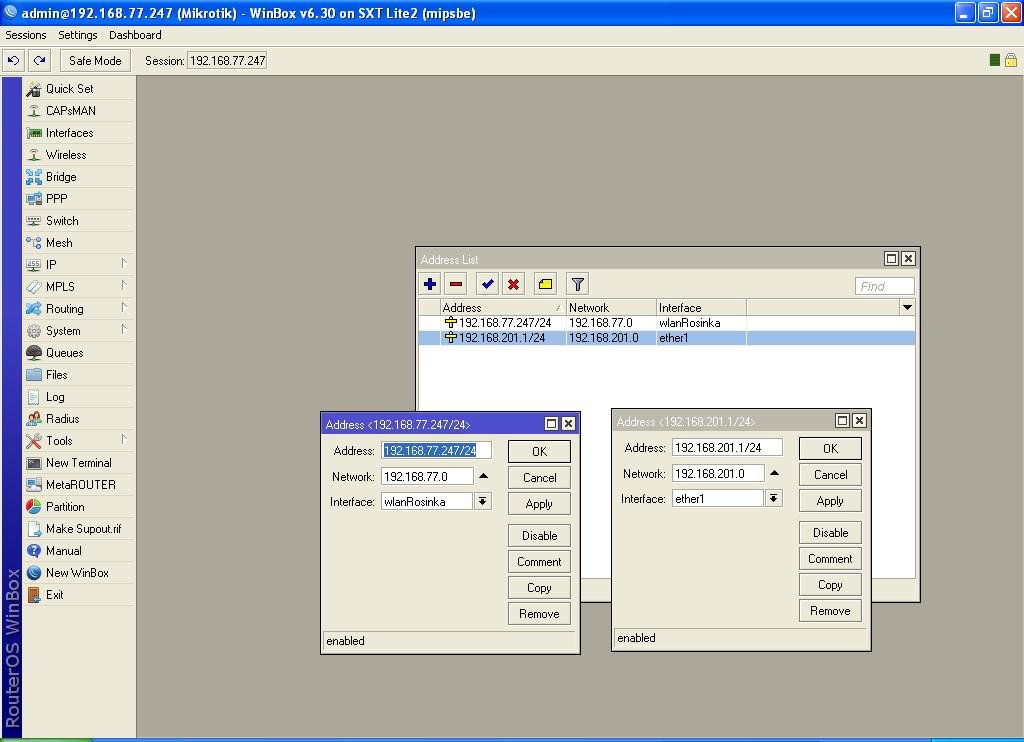Click Cancel in the 192.168.201.1/24 dialog
The height and width of the screenshot is (742, 1024).
click(x=830, y=475)
